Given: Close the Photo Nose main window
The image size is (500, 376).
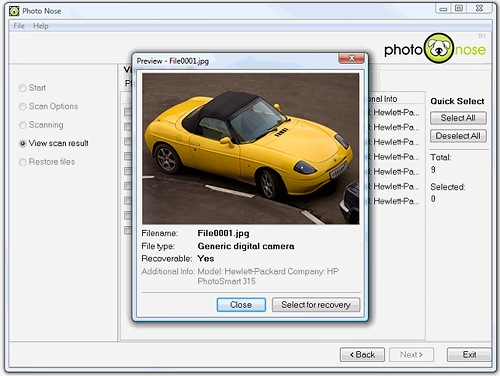Looking at the screenshot, I should click(480, 8).
